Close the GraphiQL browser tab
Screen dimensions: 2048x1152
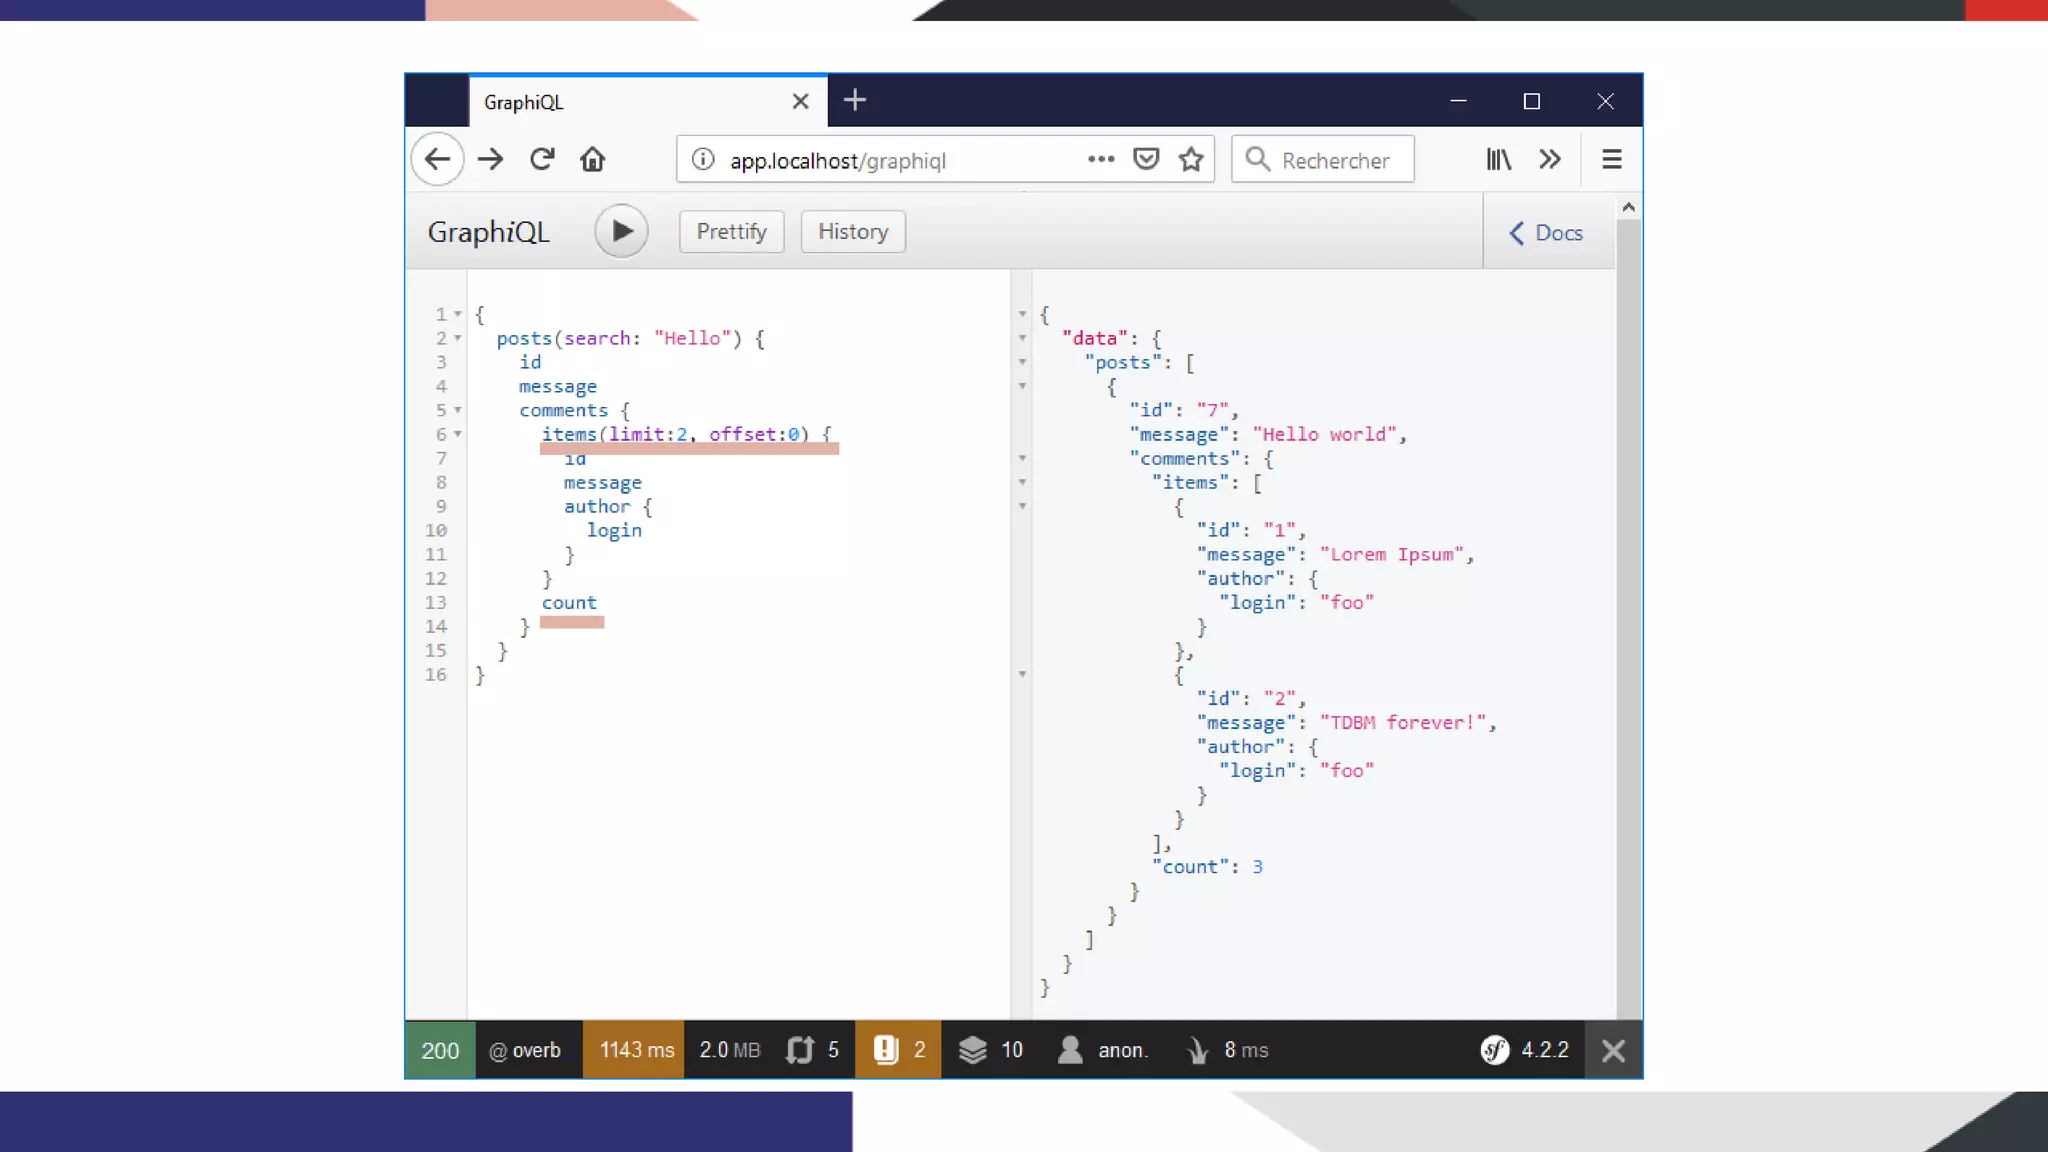(x=800, y=101)
